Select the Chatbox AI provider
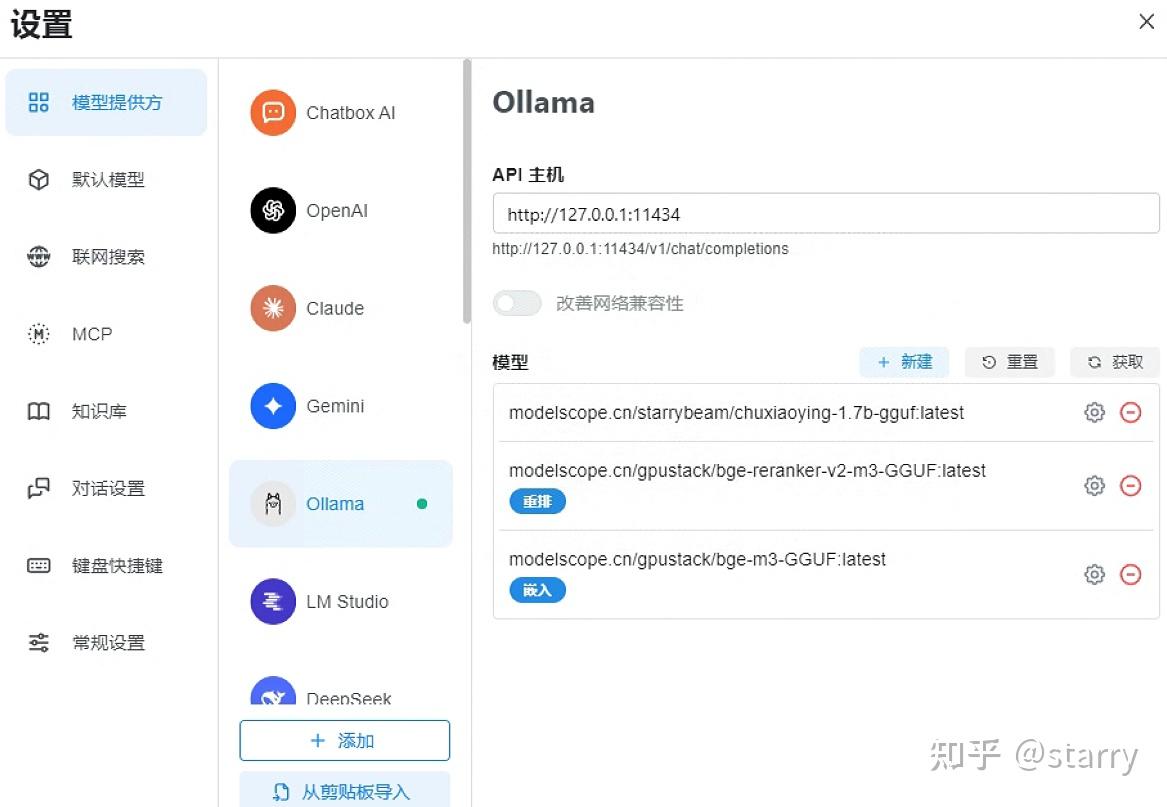1167x807 pixels. coord(341,112)
